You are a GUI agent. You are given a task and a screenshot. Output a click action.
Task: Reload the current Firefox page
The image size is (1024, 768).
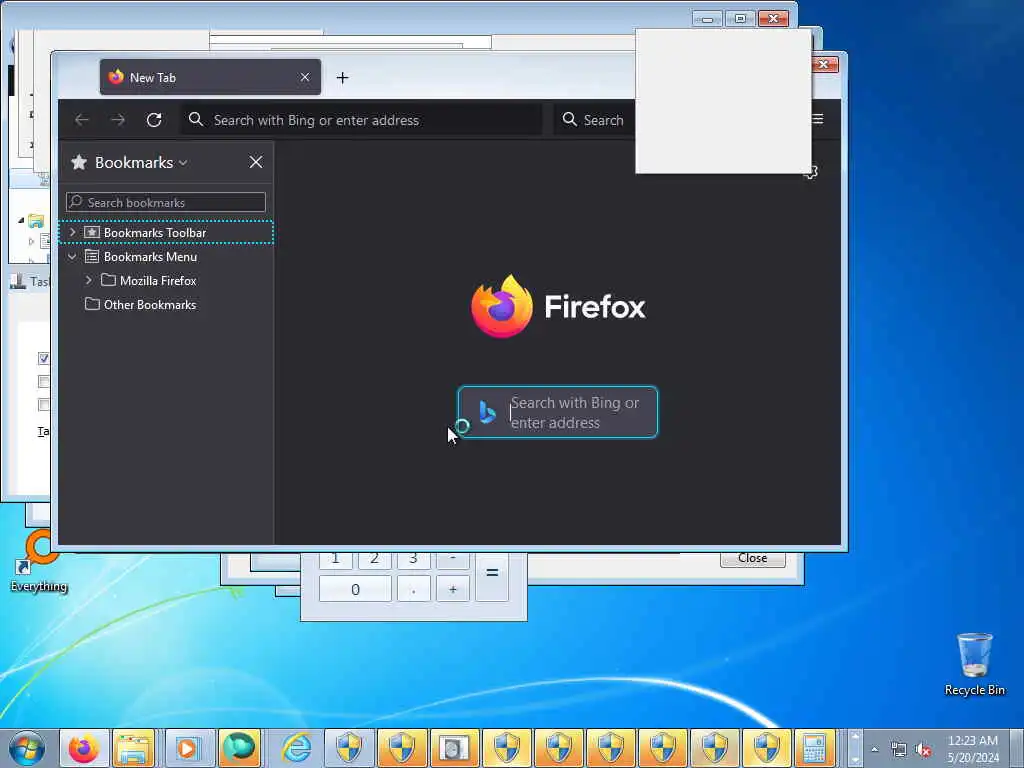[154, 120]
